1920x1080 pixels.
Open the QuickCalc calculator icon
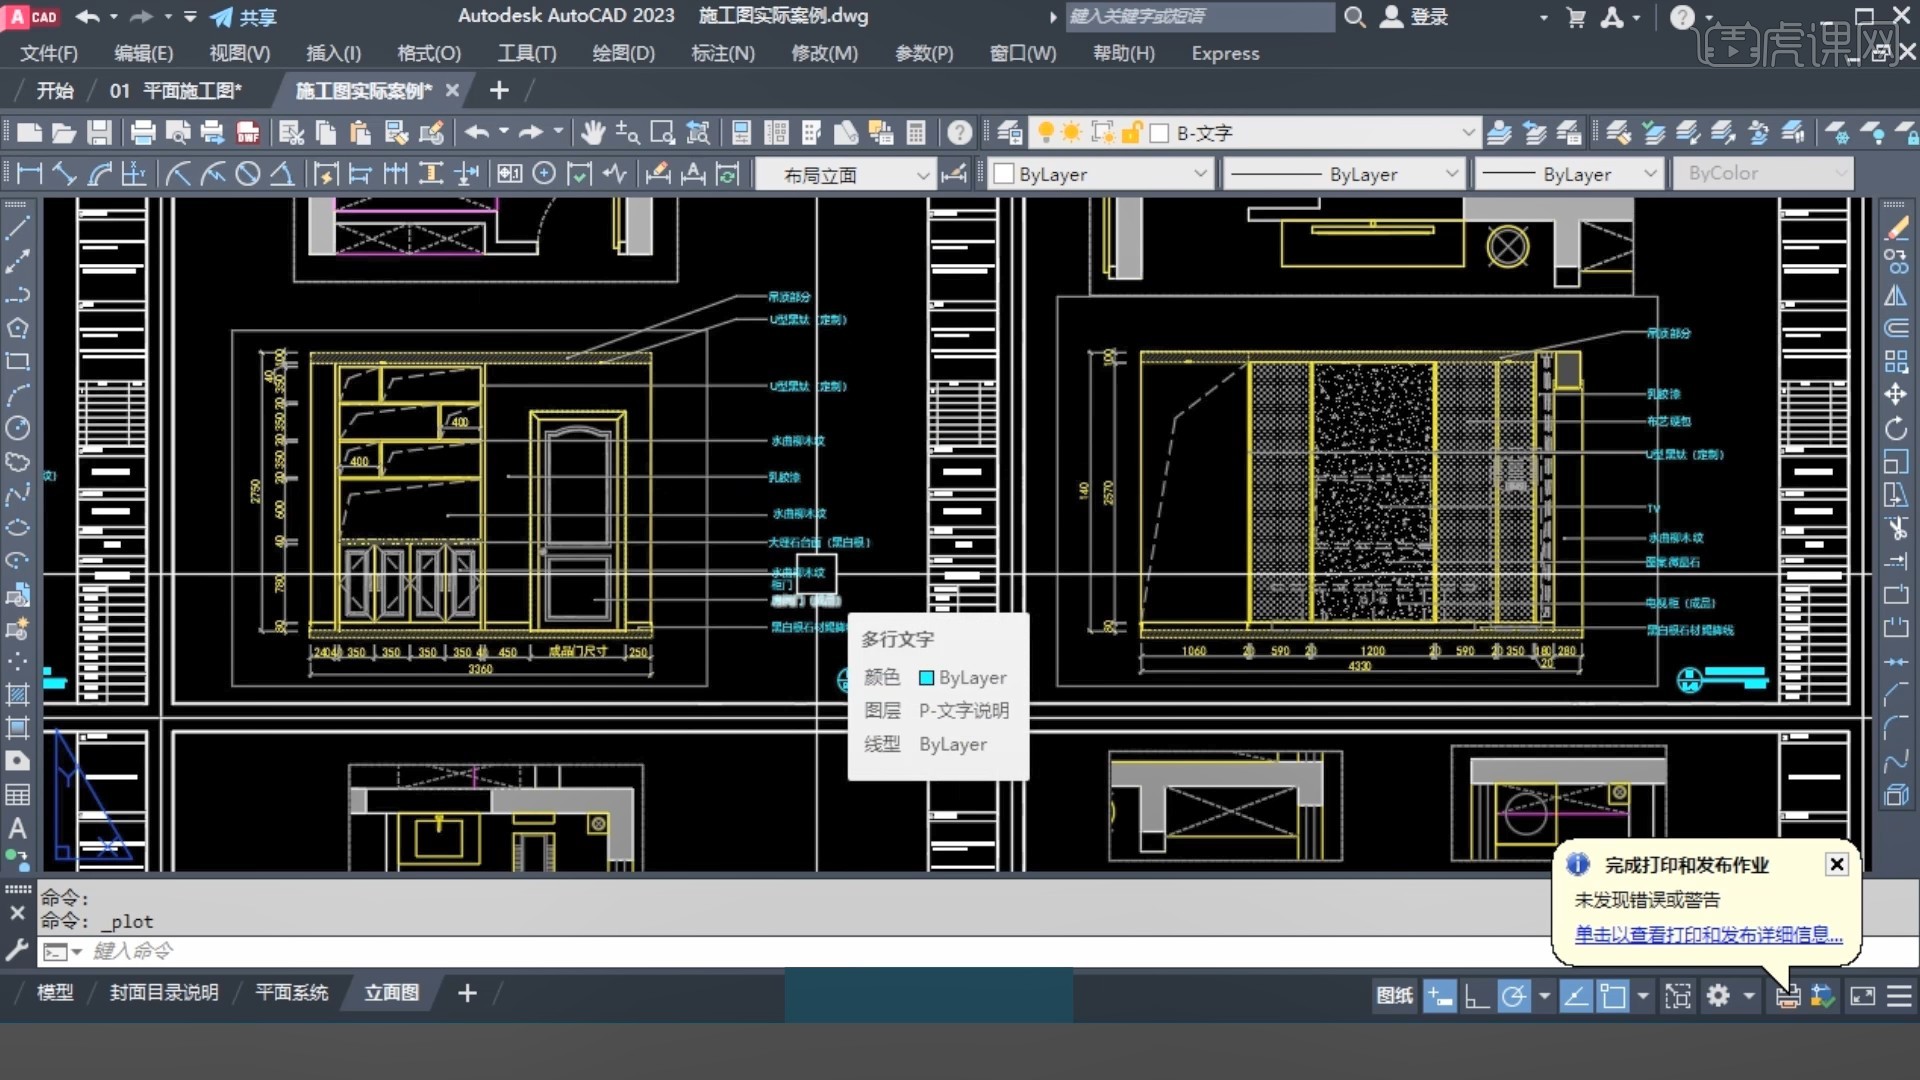click(x=915, y=132)
